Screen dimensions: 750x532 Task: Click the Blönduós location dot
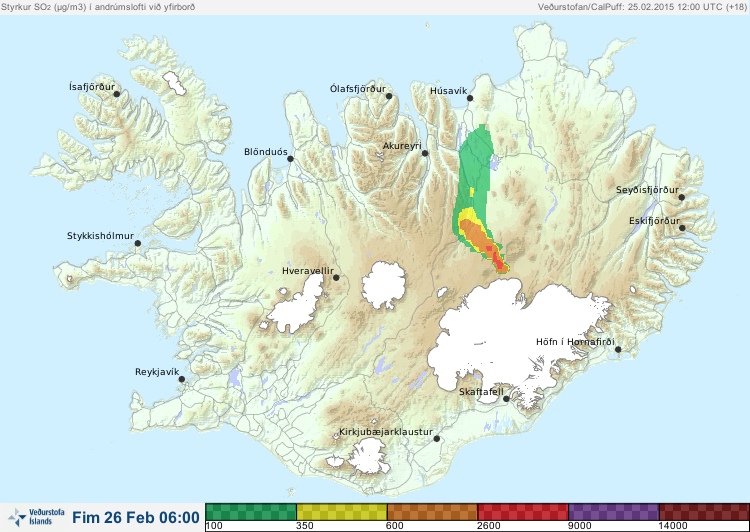[290, 158]
